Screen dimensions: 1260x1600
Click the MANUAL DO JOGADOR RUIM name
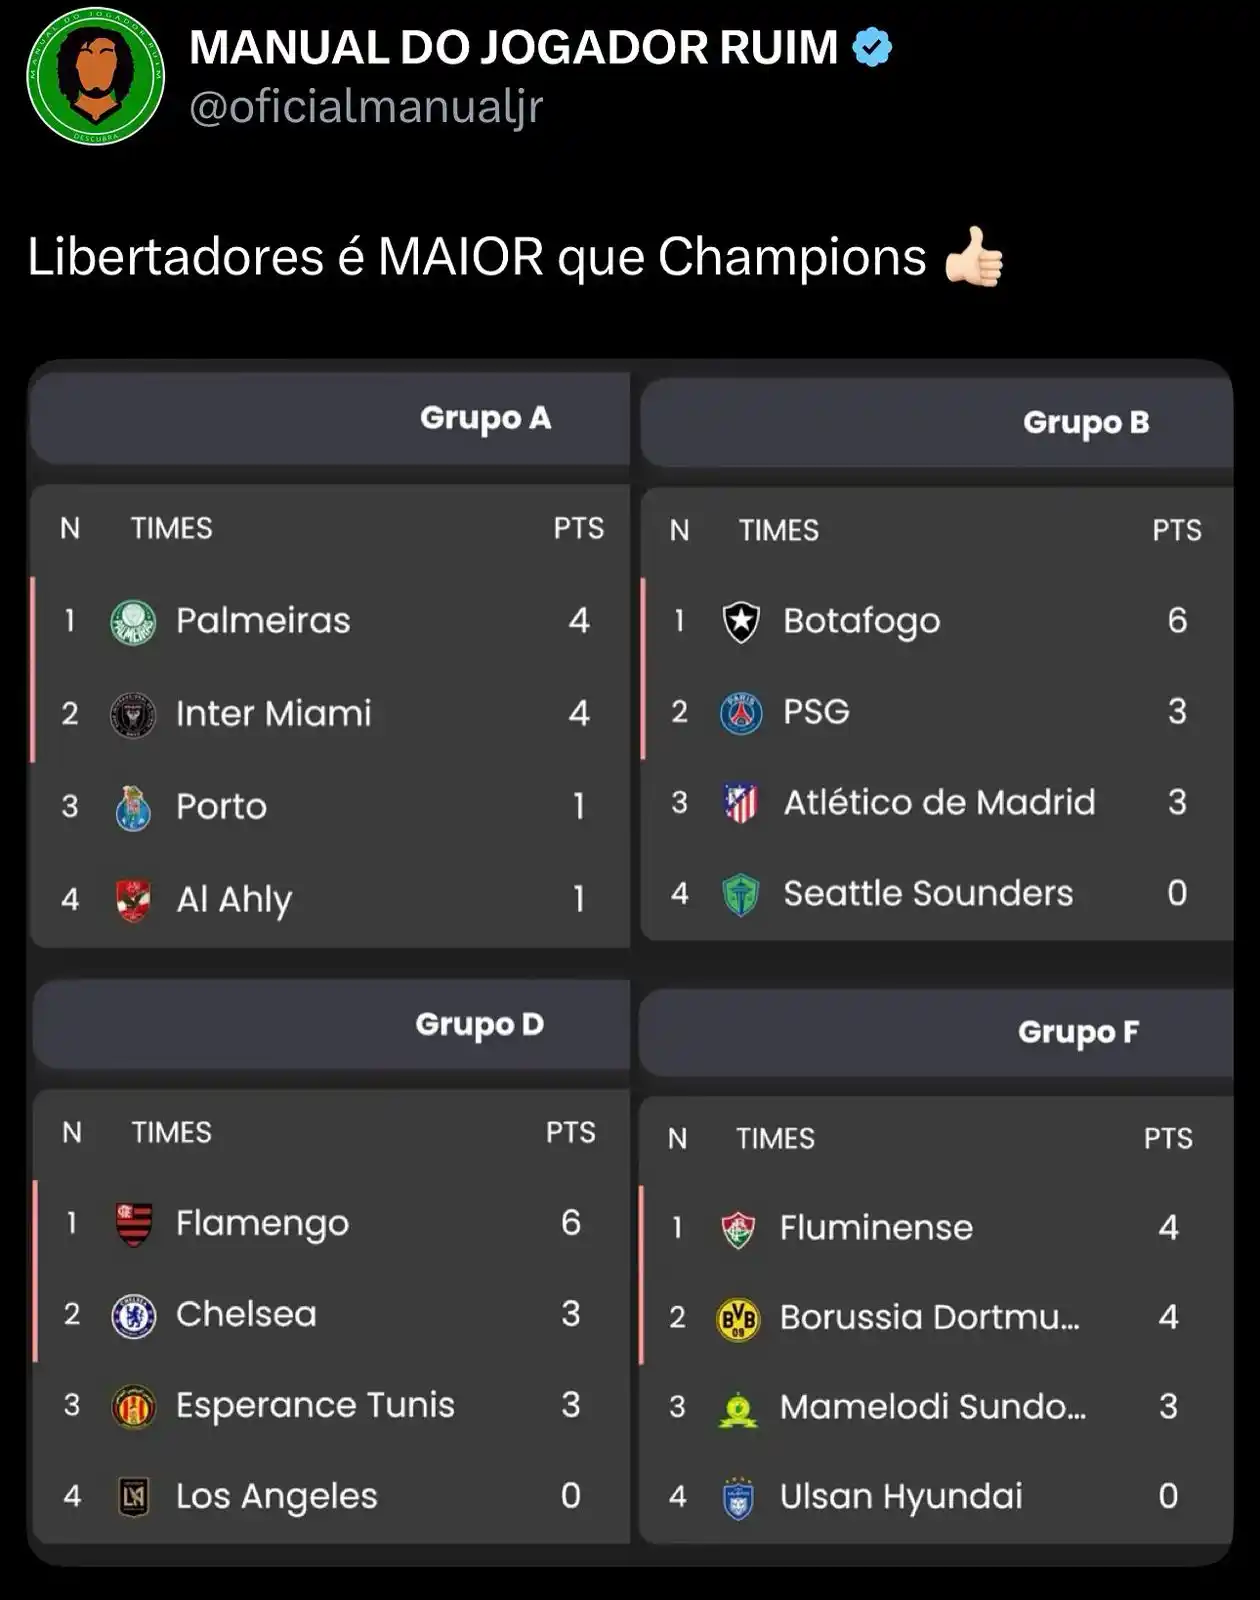point(514,47)
